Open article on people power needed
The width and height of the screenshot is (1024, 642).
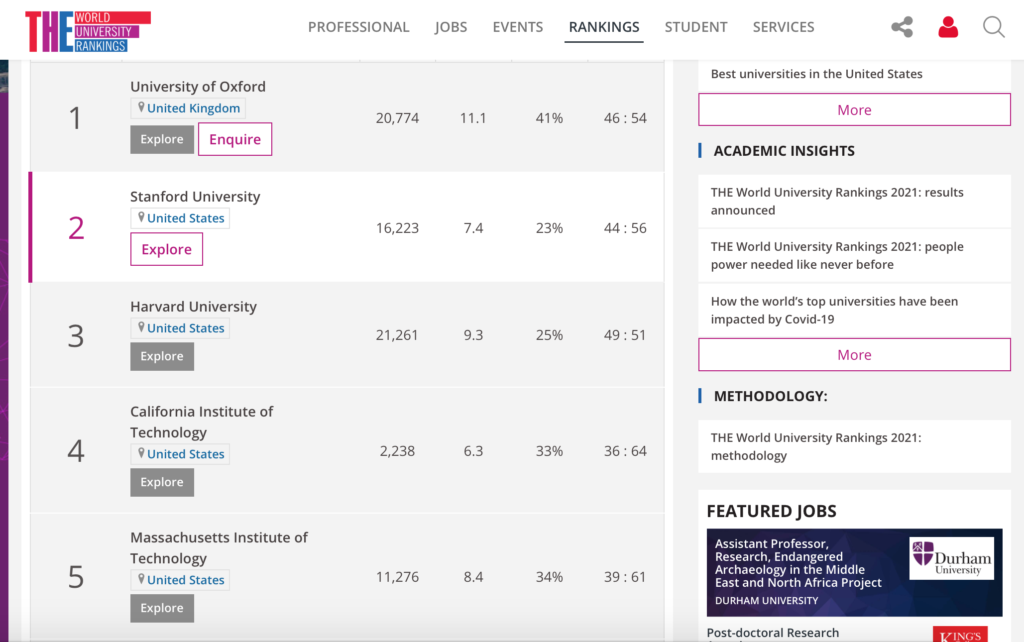coord(837,255)
